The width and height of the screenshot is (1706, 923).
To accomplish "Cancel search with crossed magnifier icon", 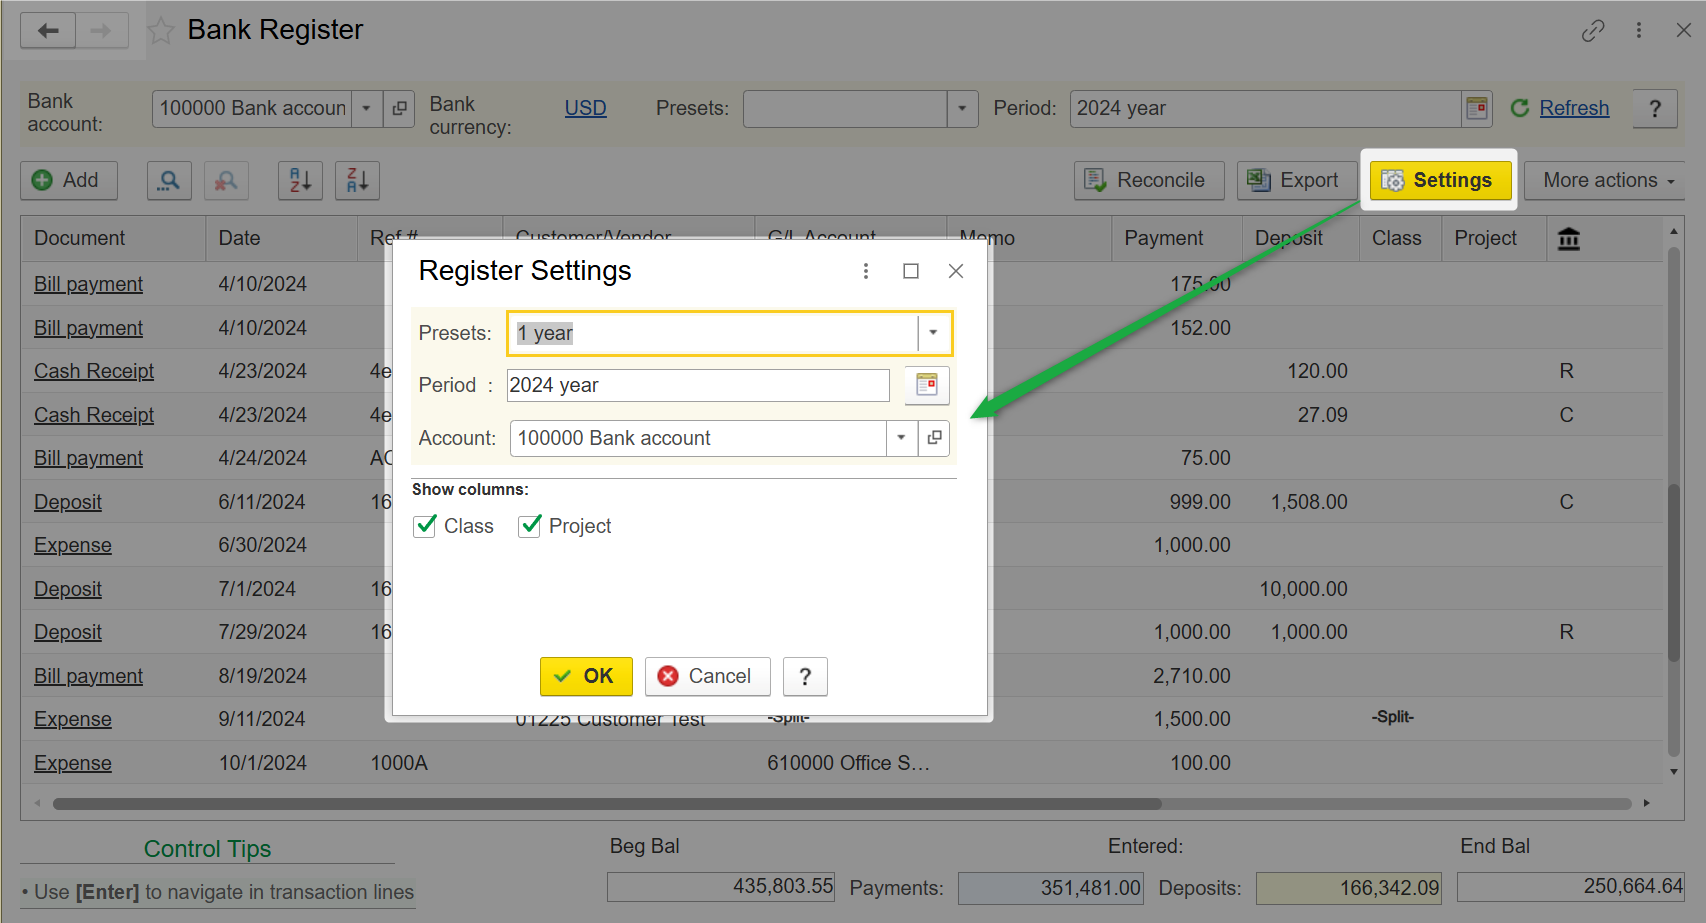I will [226, 181].
